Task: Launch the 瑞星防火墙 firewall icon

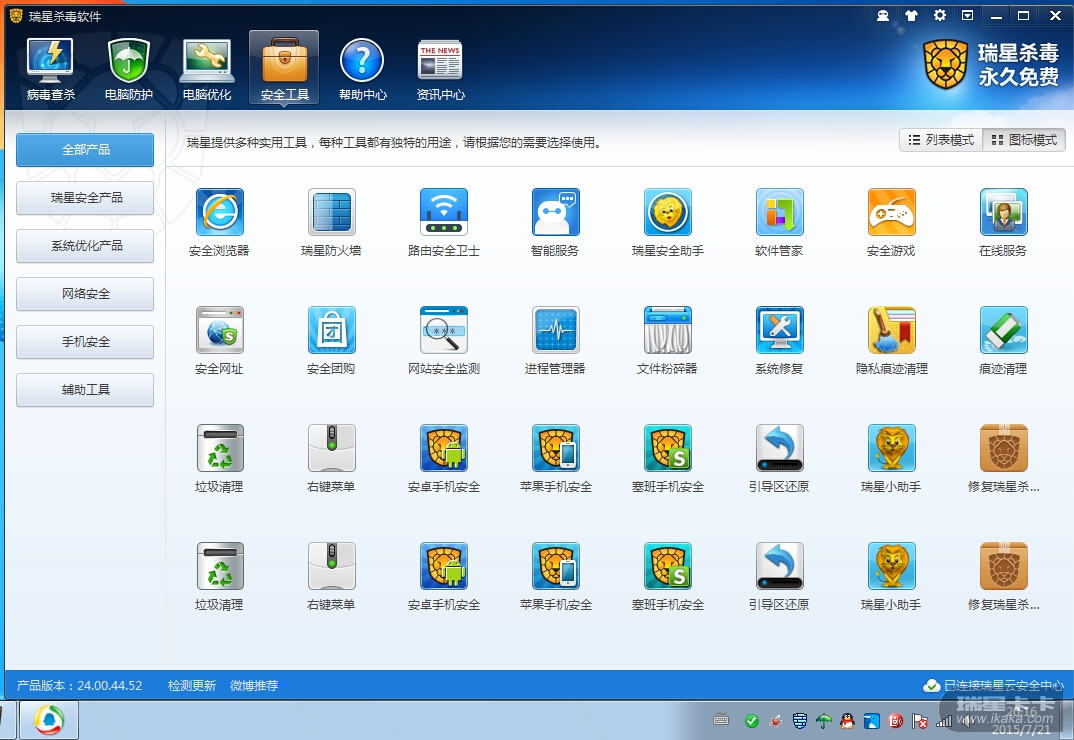Action: point(331,212)
